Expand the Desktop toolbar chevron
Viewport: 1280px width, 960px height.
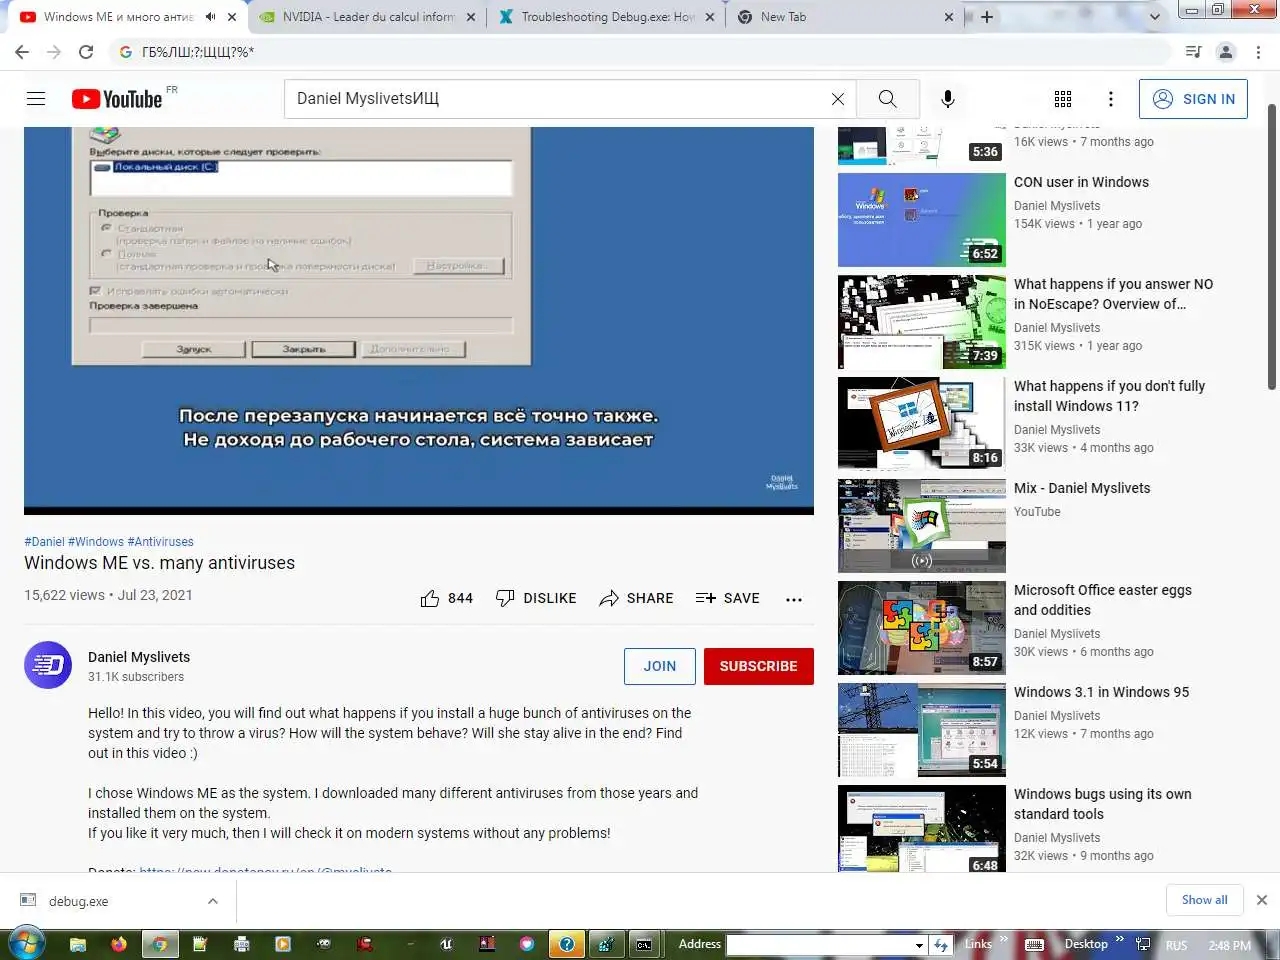[x=1119, y=939]
